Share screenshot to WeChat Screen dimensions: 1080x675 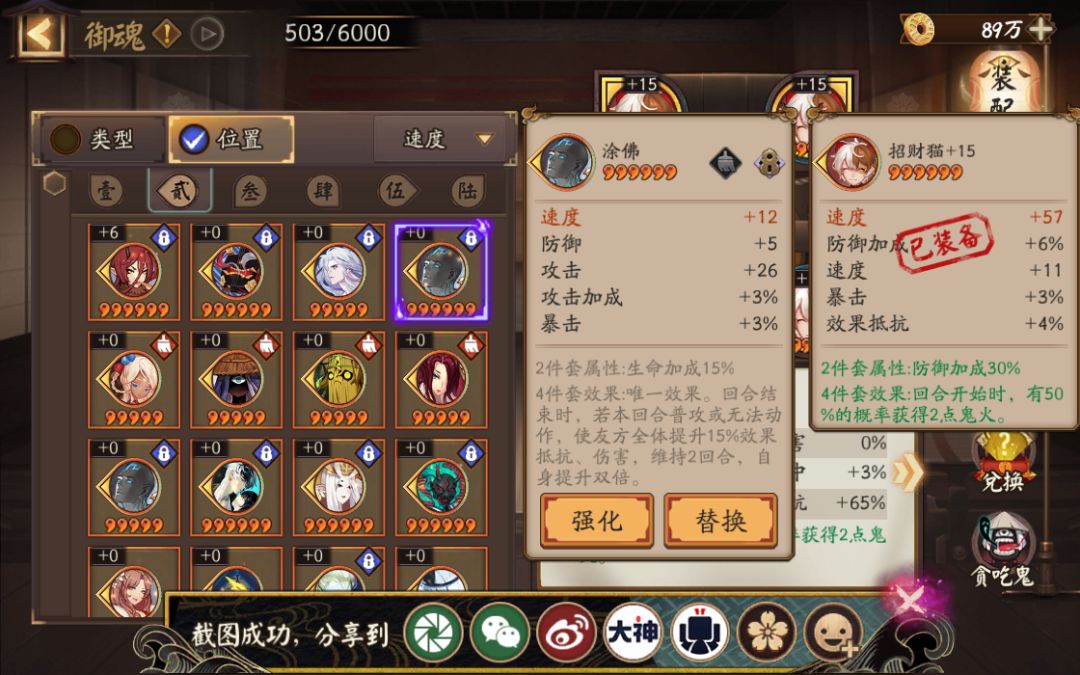coord(500,632)
